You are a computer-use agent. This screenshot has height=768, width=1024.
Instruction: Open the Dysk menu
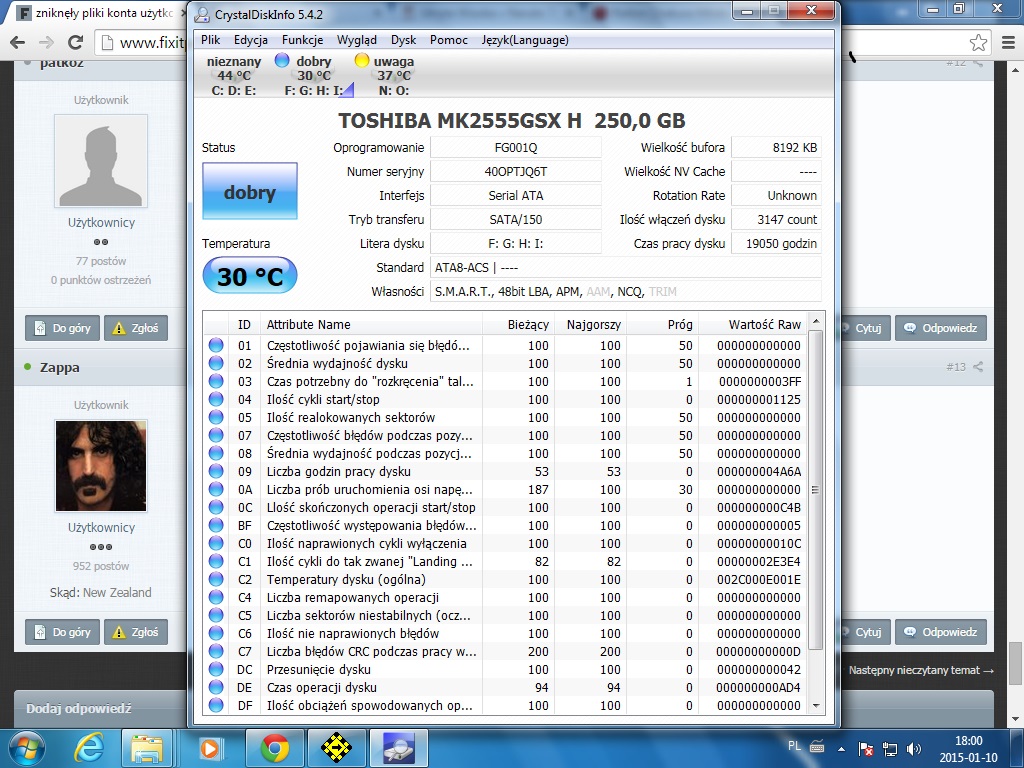404,40
